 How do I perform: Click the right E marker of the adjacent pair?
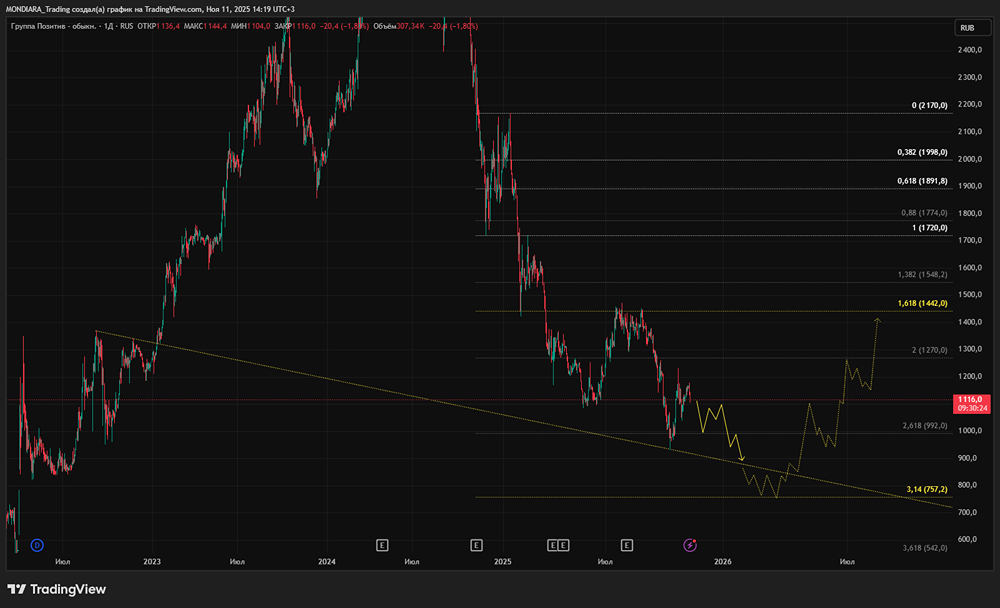[565, 545]
